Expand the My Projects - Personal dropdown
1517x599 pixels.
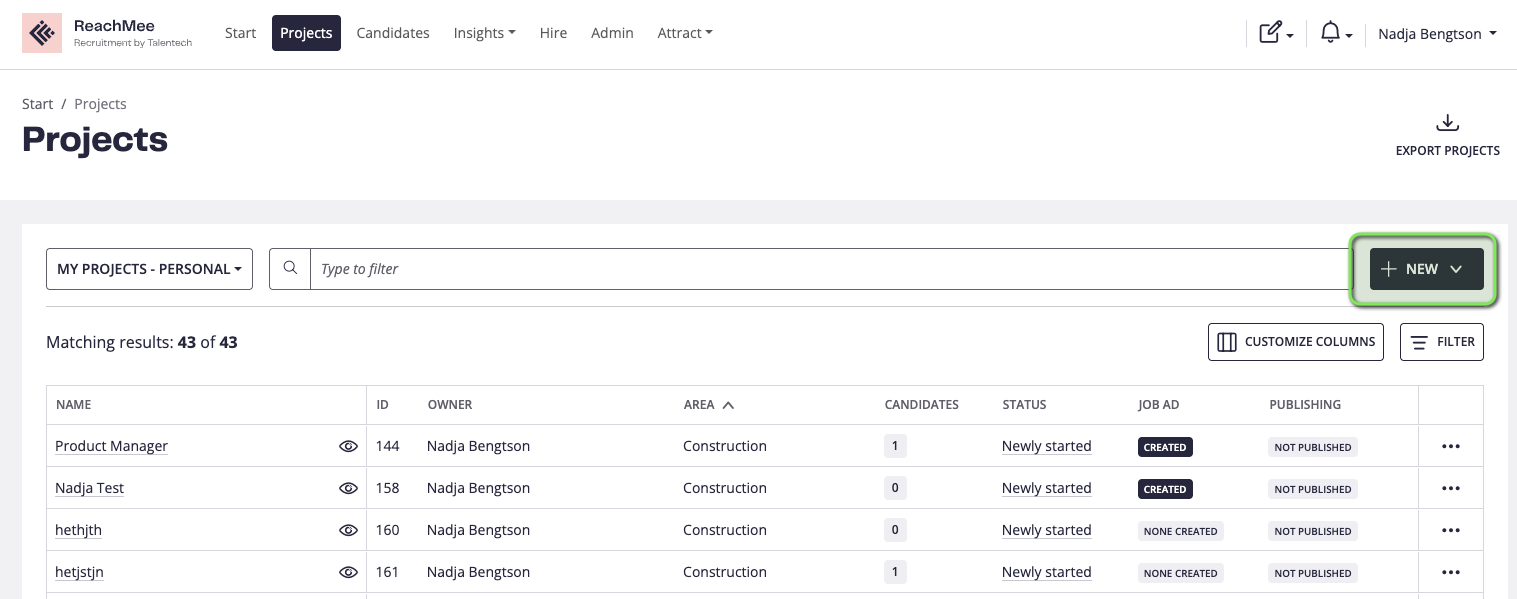[149, 269]
